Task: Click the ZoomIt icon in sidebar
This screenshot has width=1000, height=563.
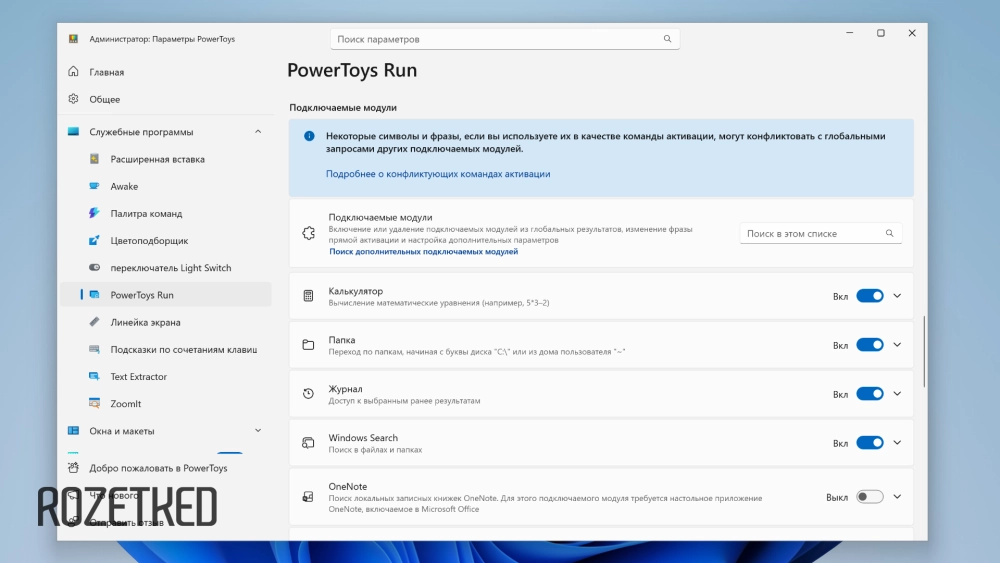Action: [x=94, y=404]
